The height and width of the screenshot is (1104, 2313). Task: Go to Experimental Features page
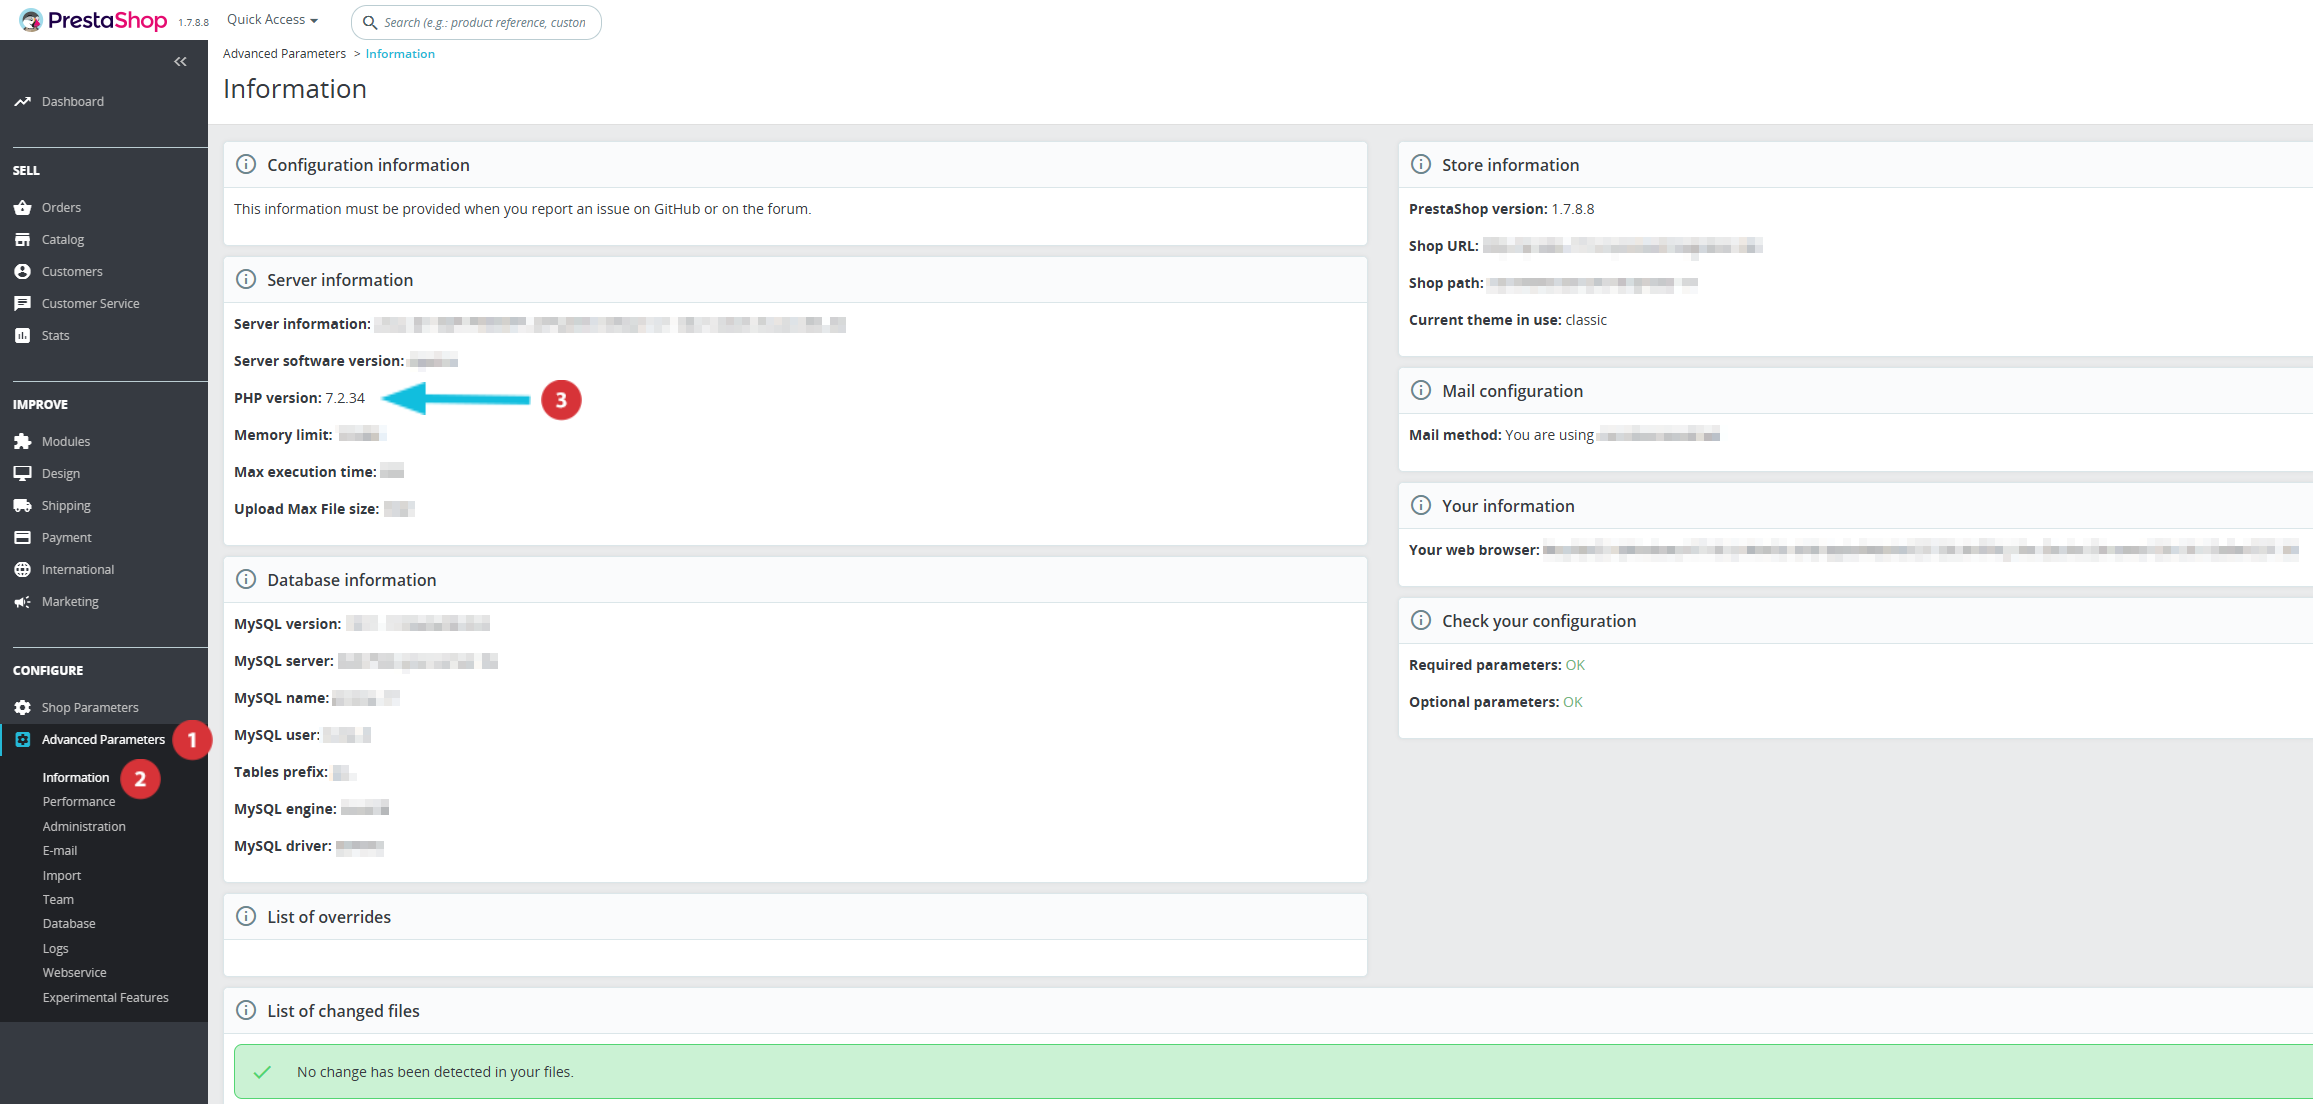[105, 997]
